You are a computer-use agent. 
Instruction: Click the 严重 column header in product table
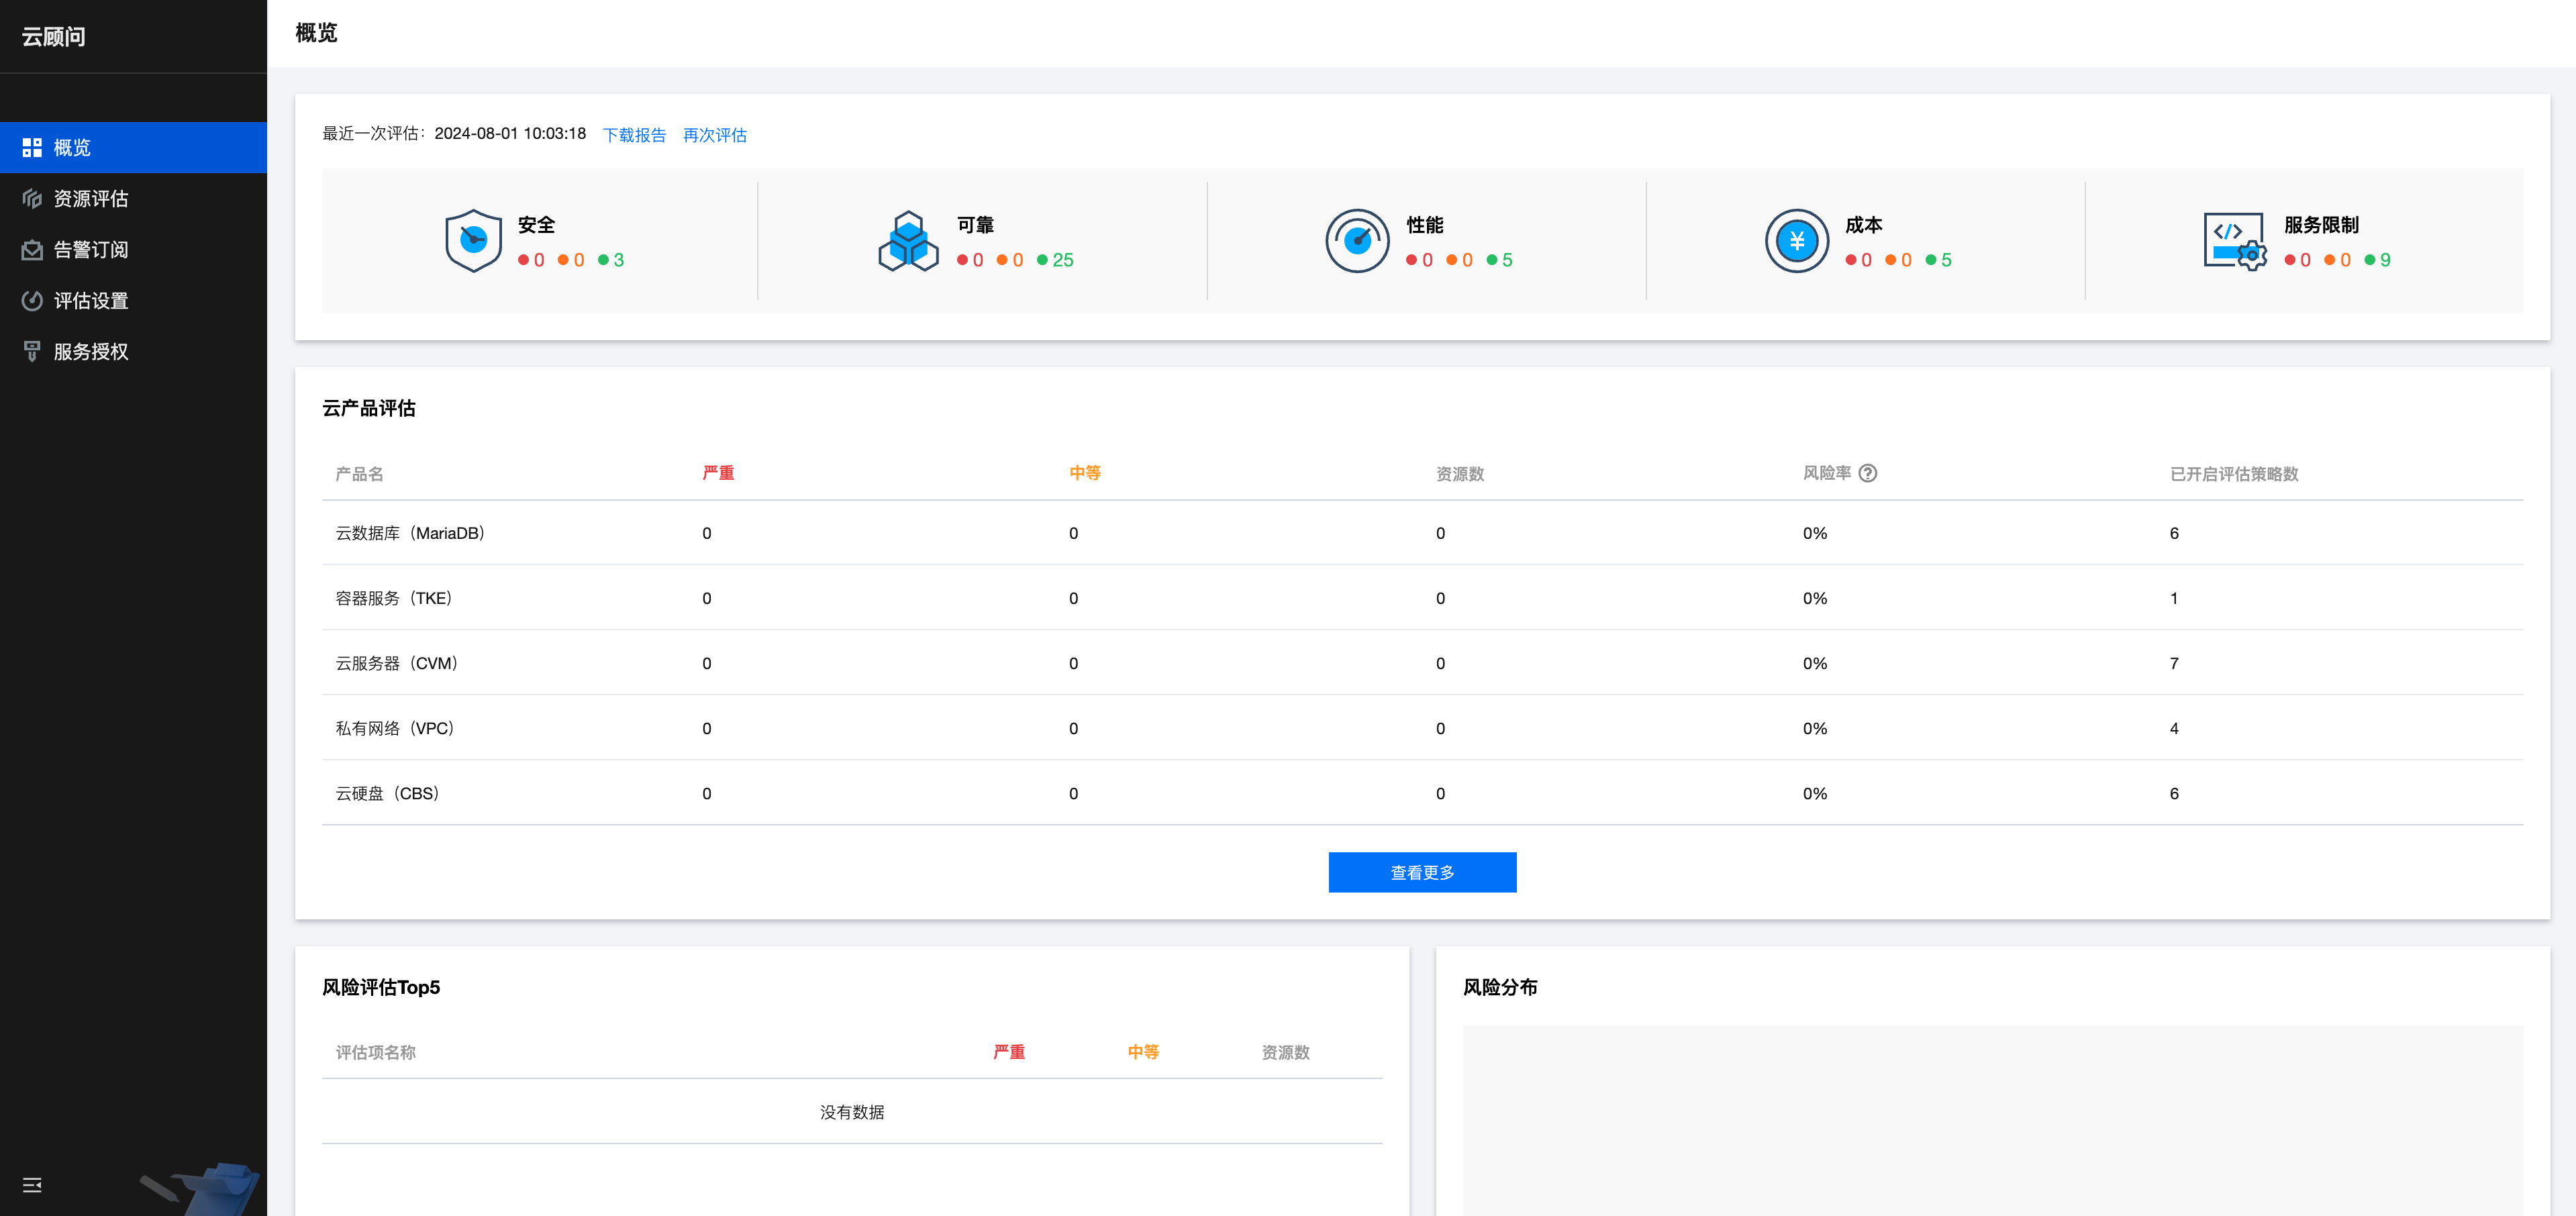(x=718, y=473)
